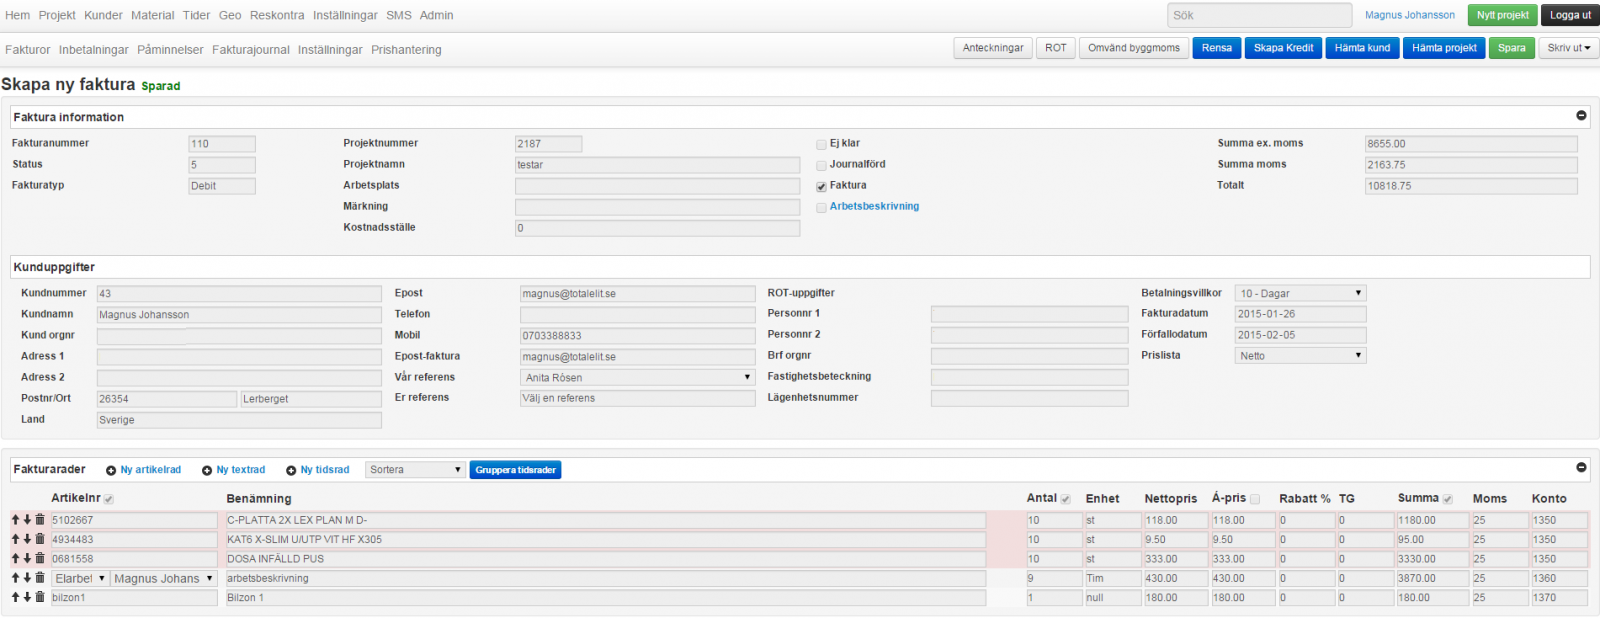Click plus icon beside Ny textrad
This screenshot has width=1600, height=618.
click(207, 470)
